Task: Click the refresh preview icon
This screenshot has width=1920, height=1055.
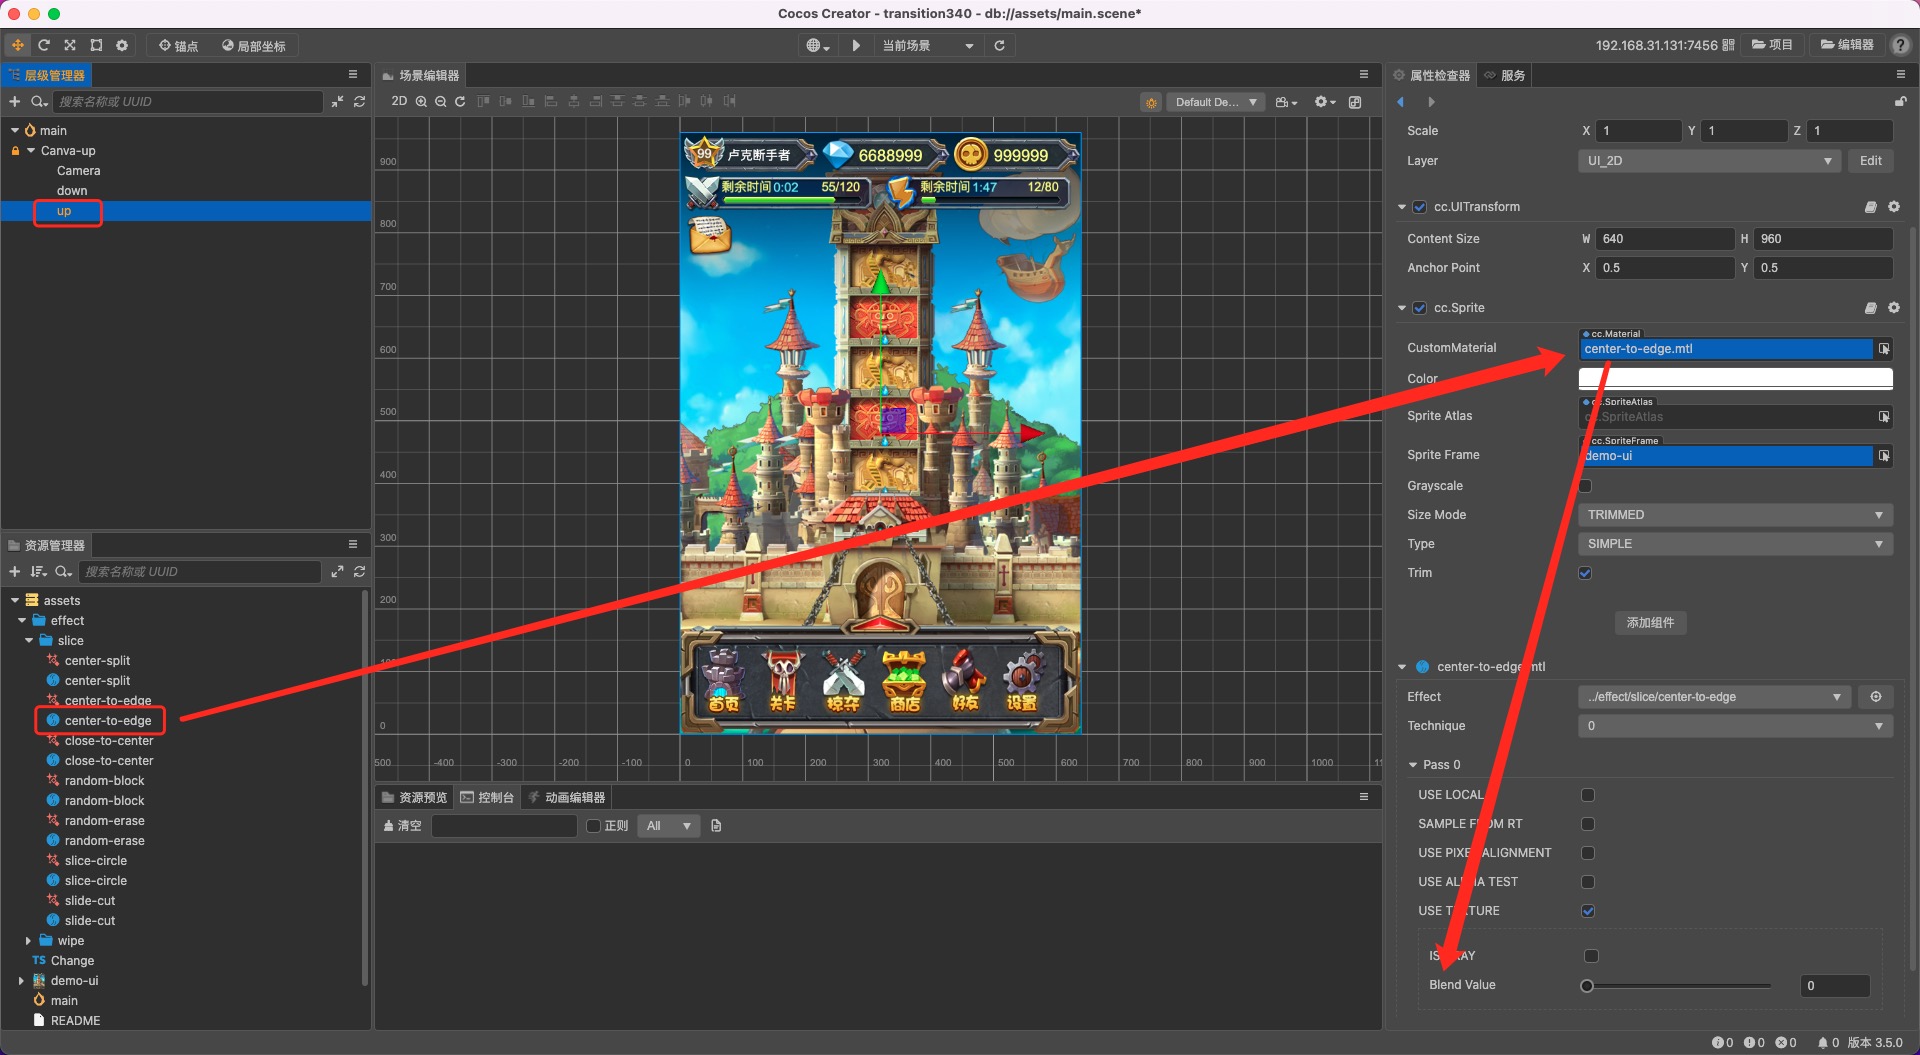Action: pos(999,46)
